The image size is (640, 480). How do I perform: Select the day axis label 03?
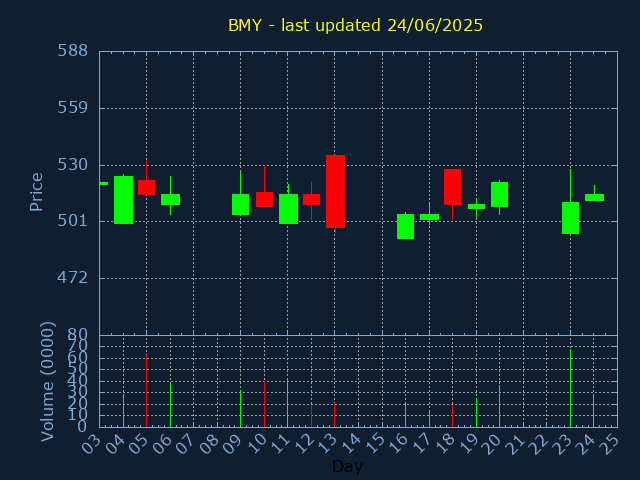click(92, 444)
